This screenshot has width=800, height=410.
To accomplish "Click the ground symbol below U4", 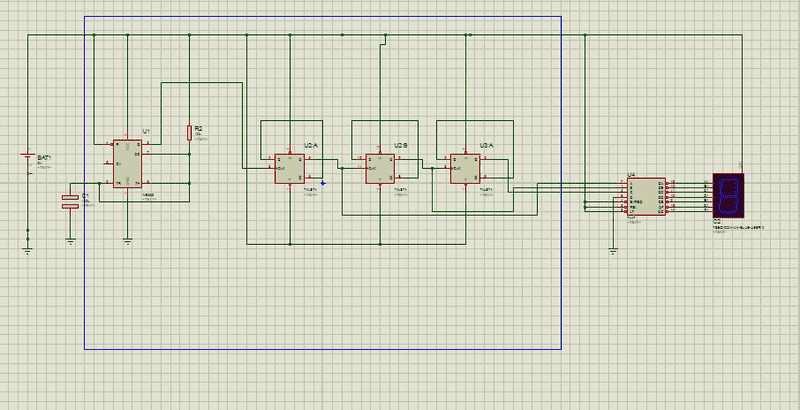I will 612,251.
